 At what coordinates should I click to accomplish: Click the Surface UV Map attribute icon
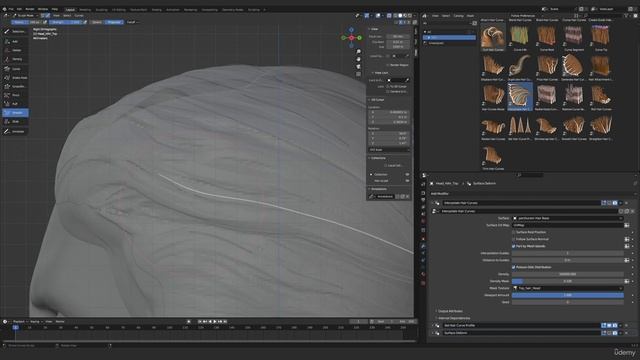coord(627,225)
